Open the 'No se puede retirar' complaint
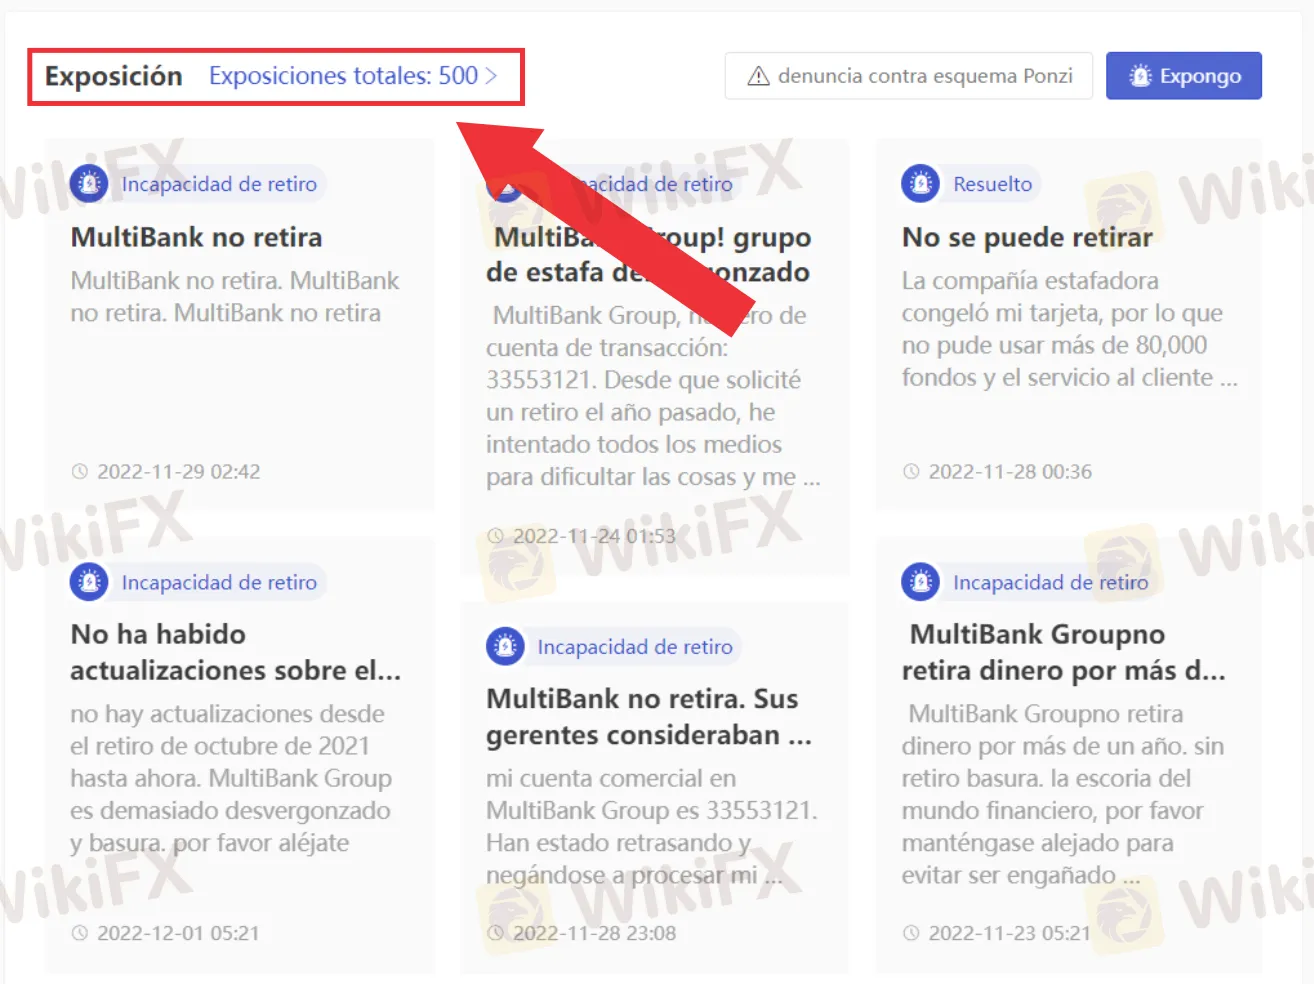 (x=1027, y=237)
